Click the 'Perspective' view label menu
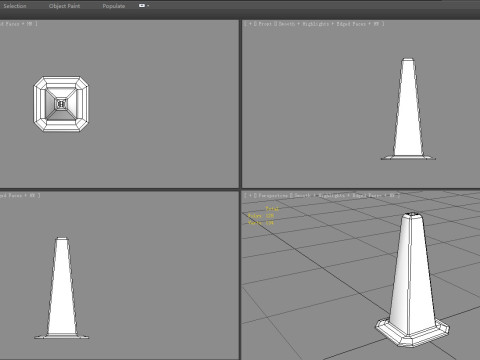480x360 pixels. click(273, 196)
